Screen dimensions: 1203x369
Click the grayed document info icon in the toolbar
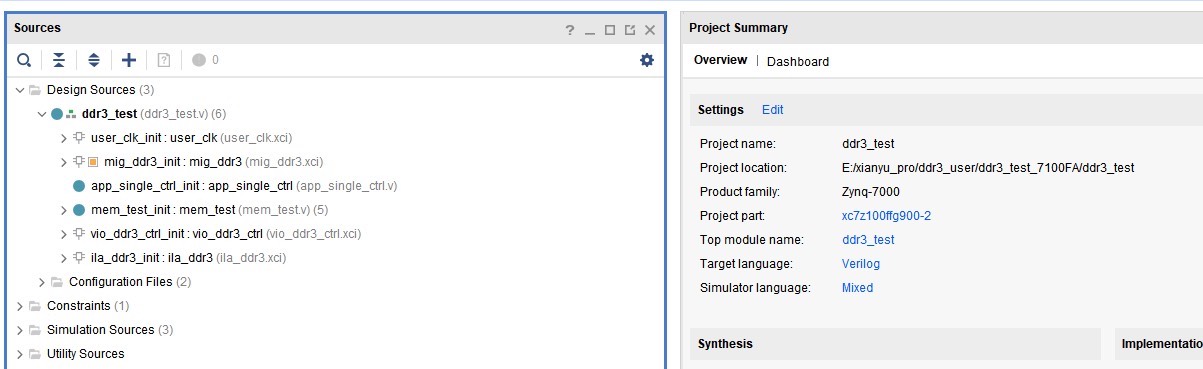[x=164, y=60]
